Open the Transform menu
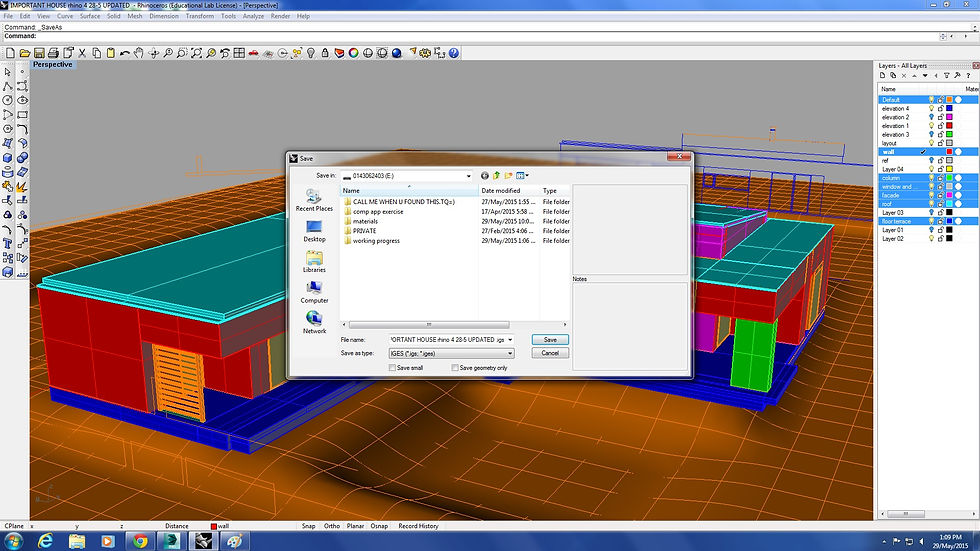 199,16
